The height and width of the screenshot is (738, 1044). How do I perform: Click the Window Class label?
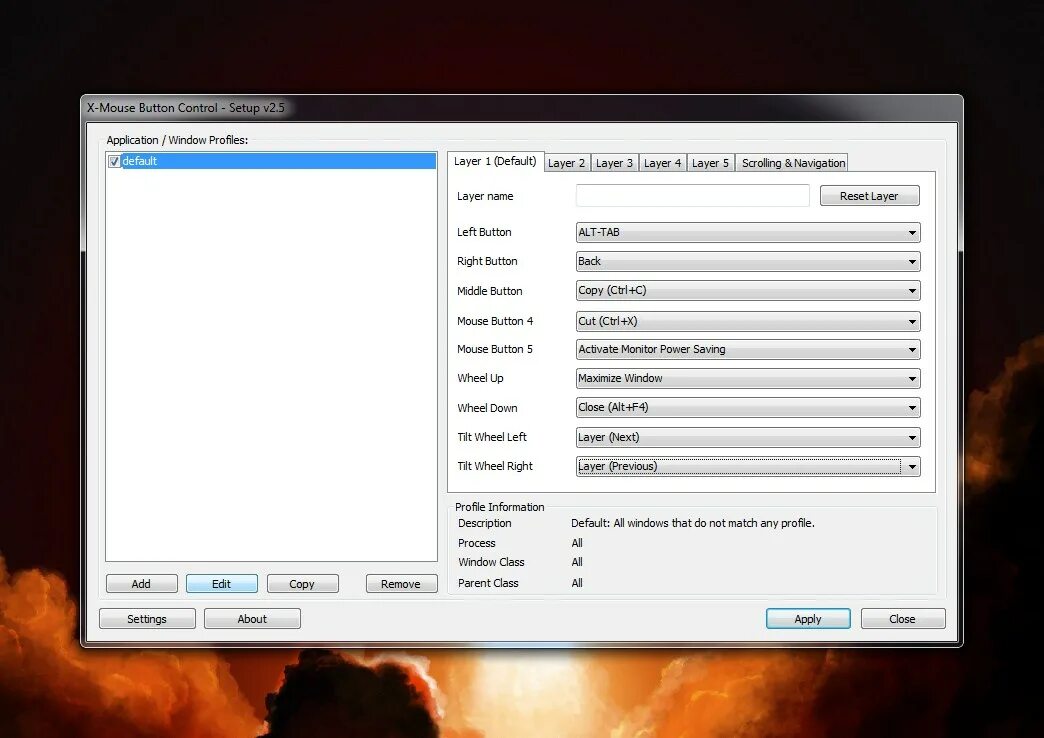[491, 562]
